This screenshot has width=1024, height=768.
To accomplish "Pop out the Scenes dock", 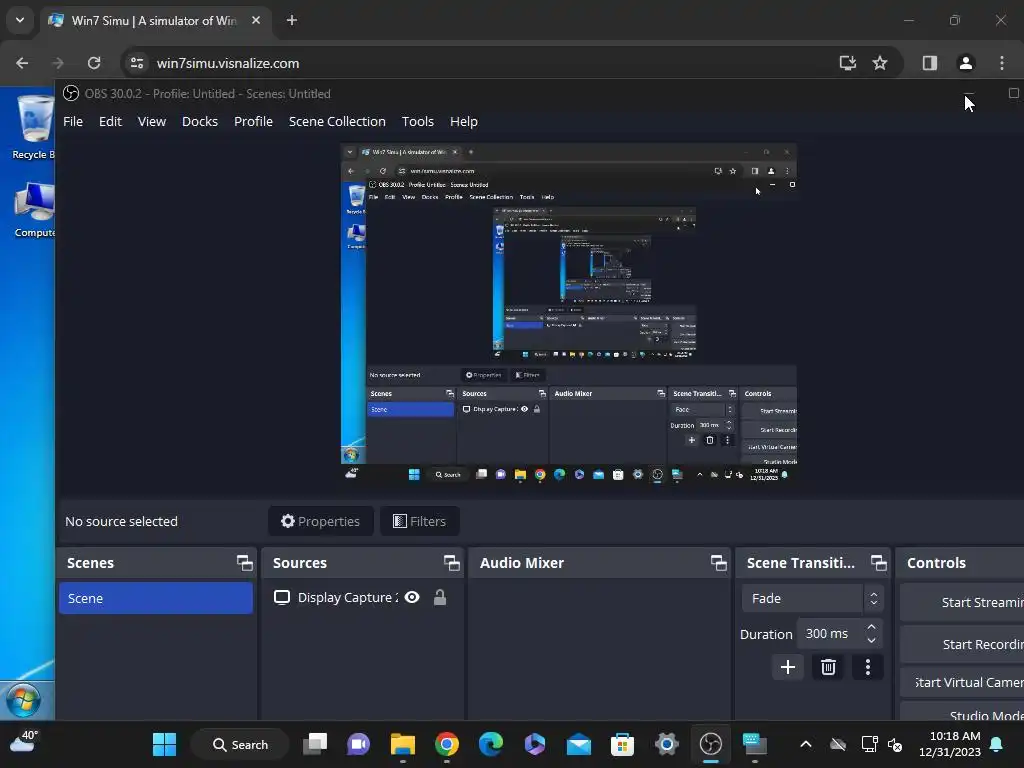I will point(244,563).
